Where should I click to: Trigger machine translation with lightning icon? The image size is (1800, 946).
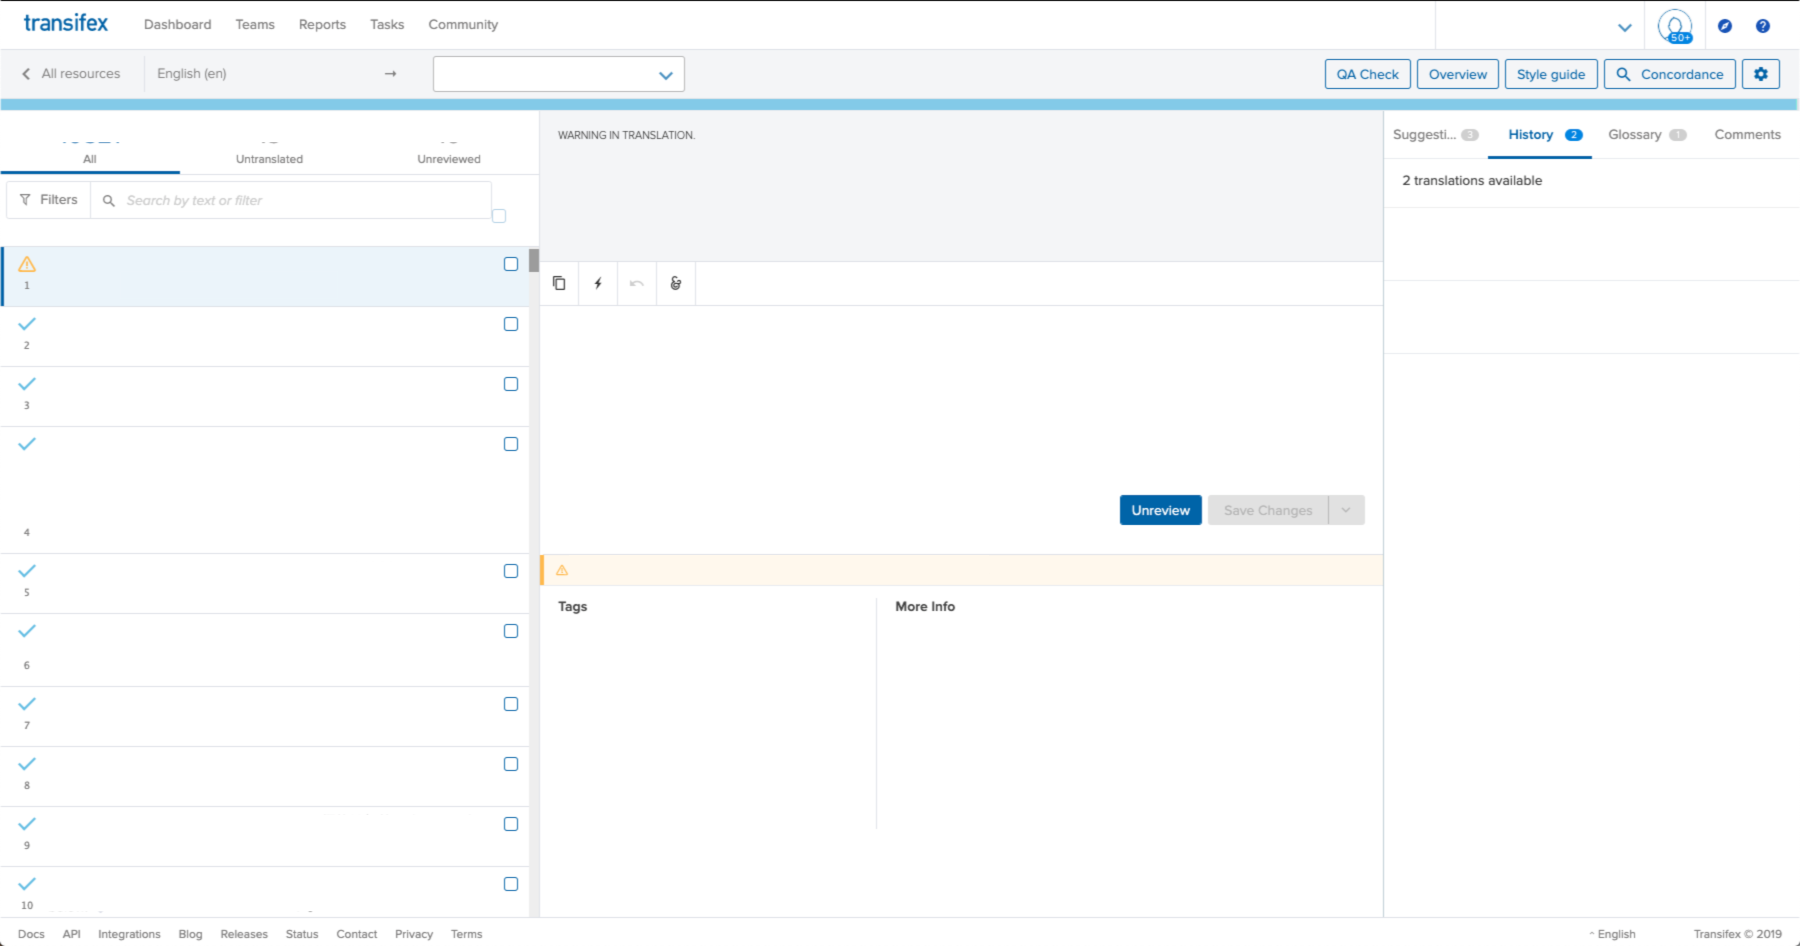point(597,283)
